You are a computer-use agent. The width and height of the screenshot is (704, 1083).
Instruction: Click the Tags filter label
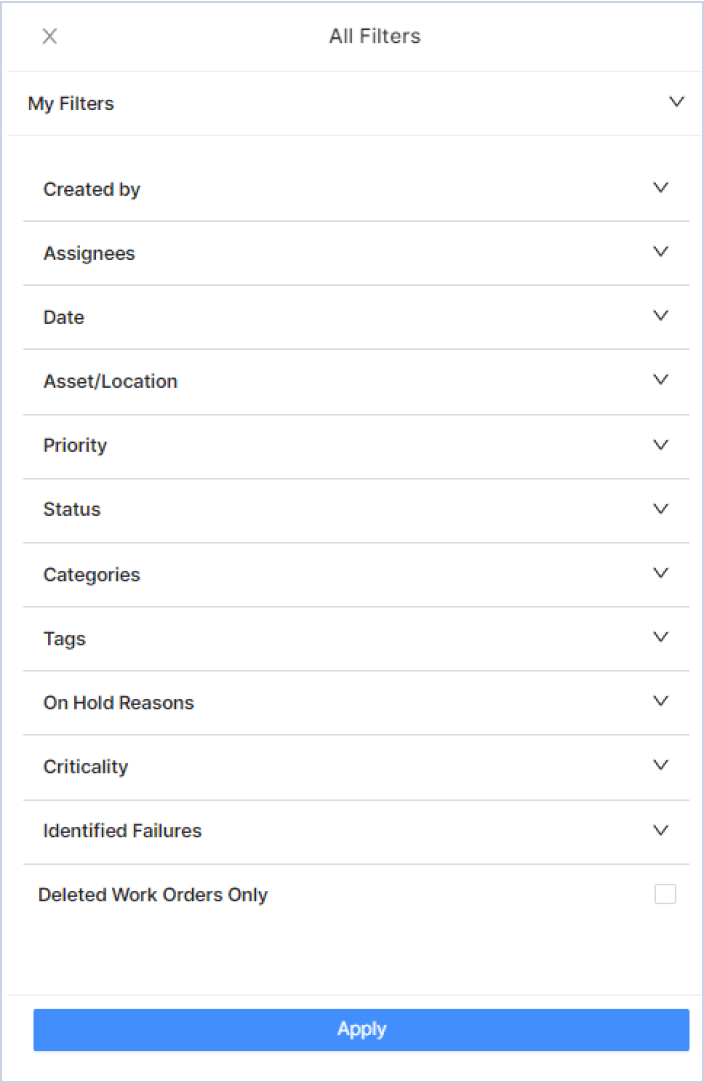coord(64,639)
